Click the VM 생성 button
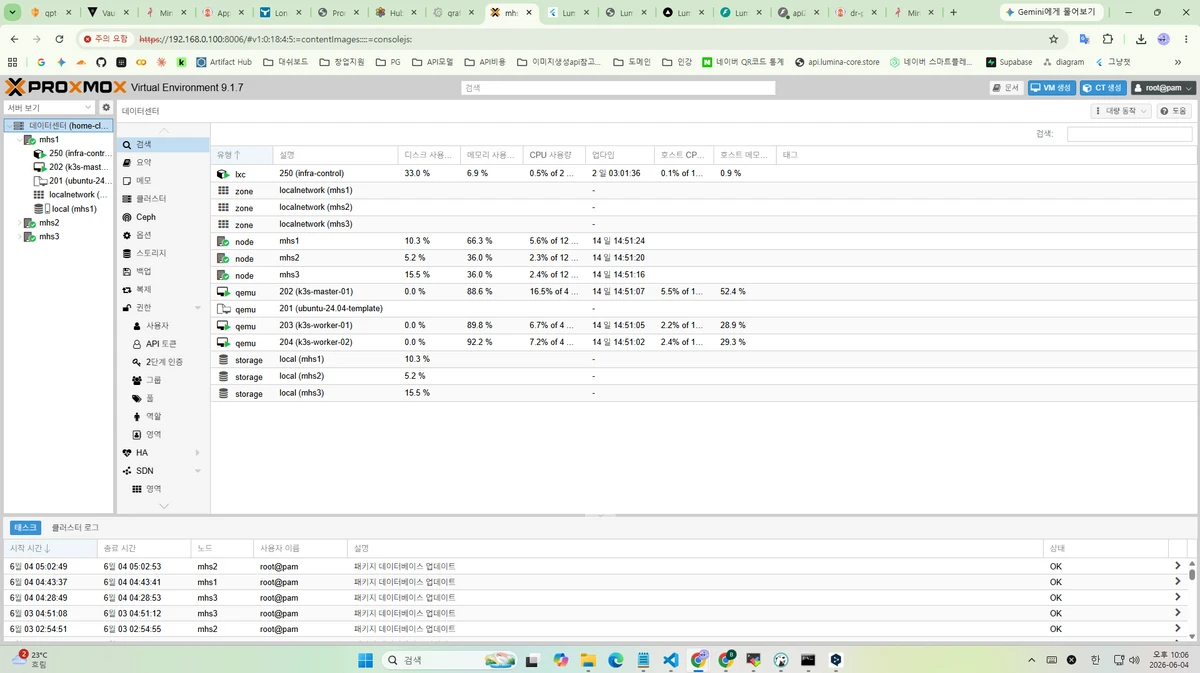Screen dimensions: 1200x673 1052,88
